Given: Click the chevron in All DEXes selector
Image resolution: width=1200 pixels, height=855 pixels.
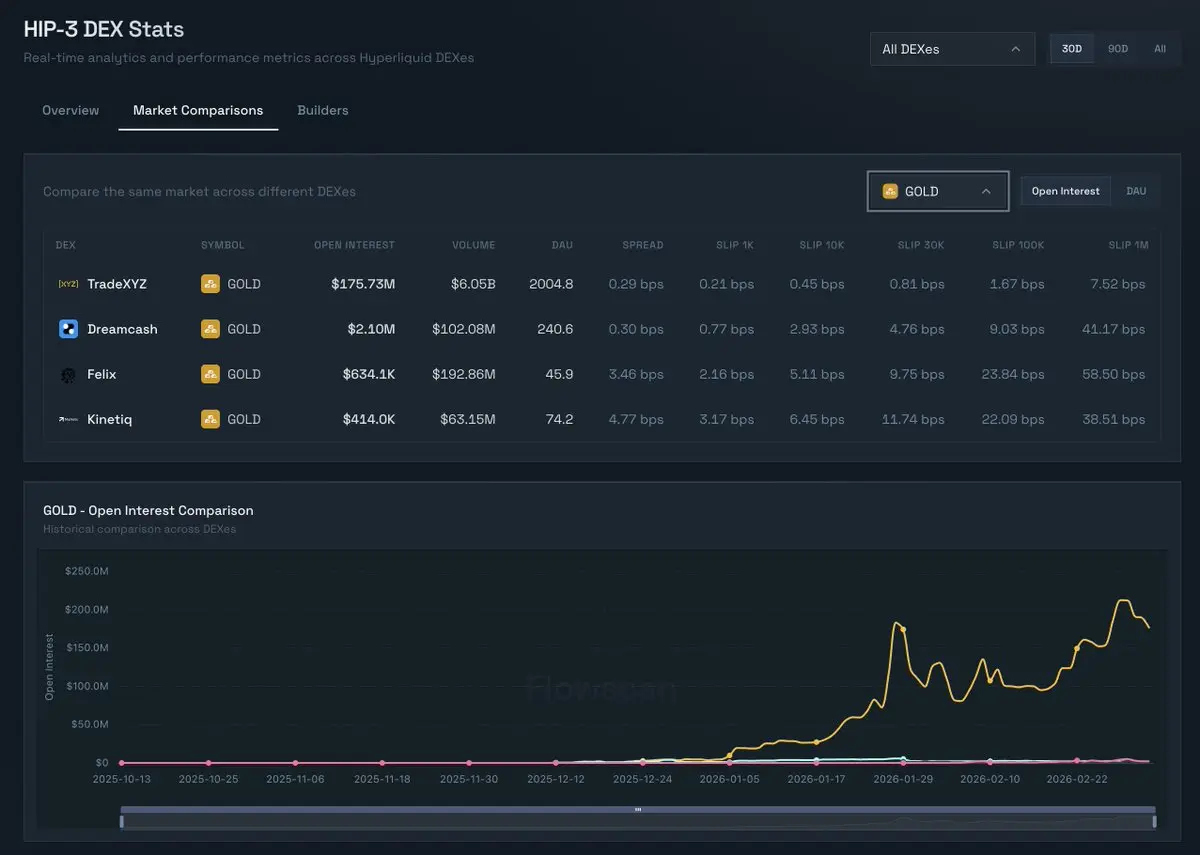Looking at the screenshot, I should coord(1016,49).
